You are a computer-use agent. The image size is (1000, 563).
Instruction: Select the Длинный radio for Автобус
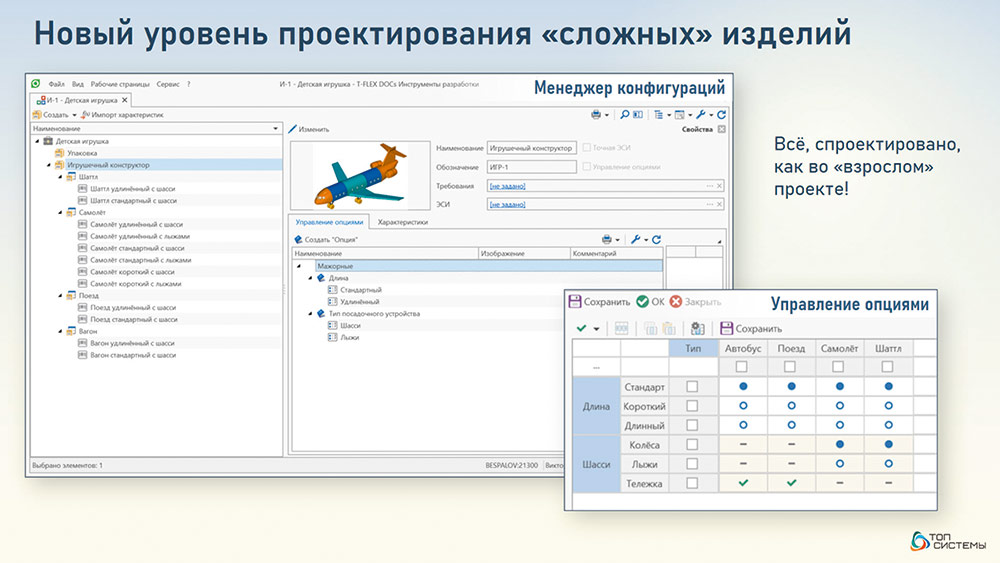pos(743,425)
